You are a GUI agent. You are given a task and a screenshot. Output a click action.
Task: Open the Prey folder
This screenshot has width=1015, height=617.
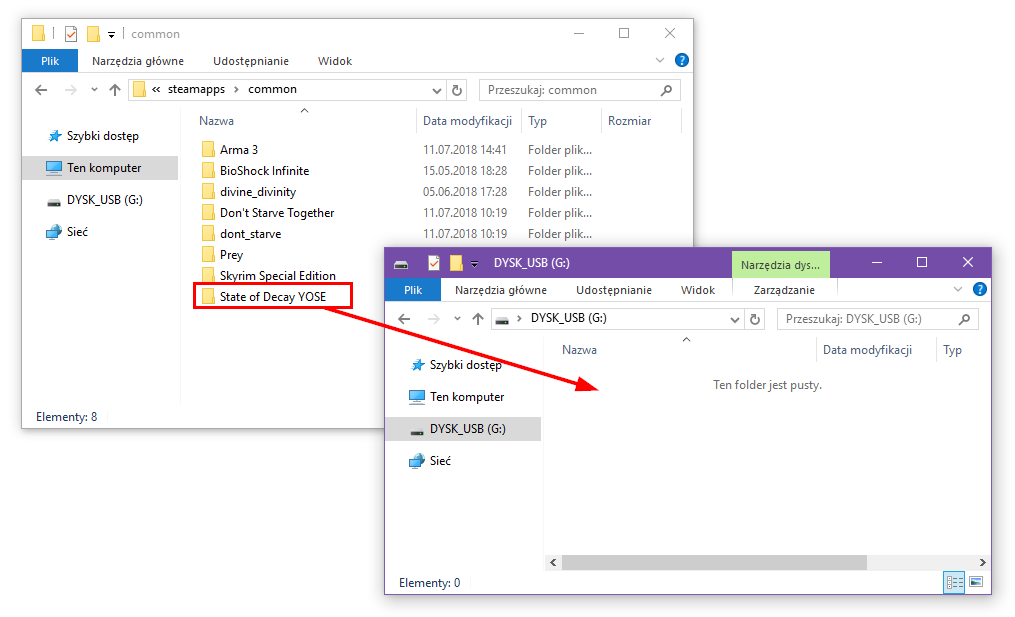pyautogui.click(x=231, y=255)
